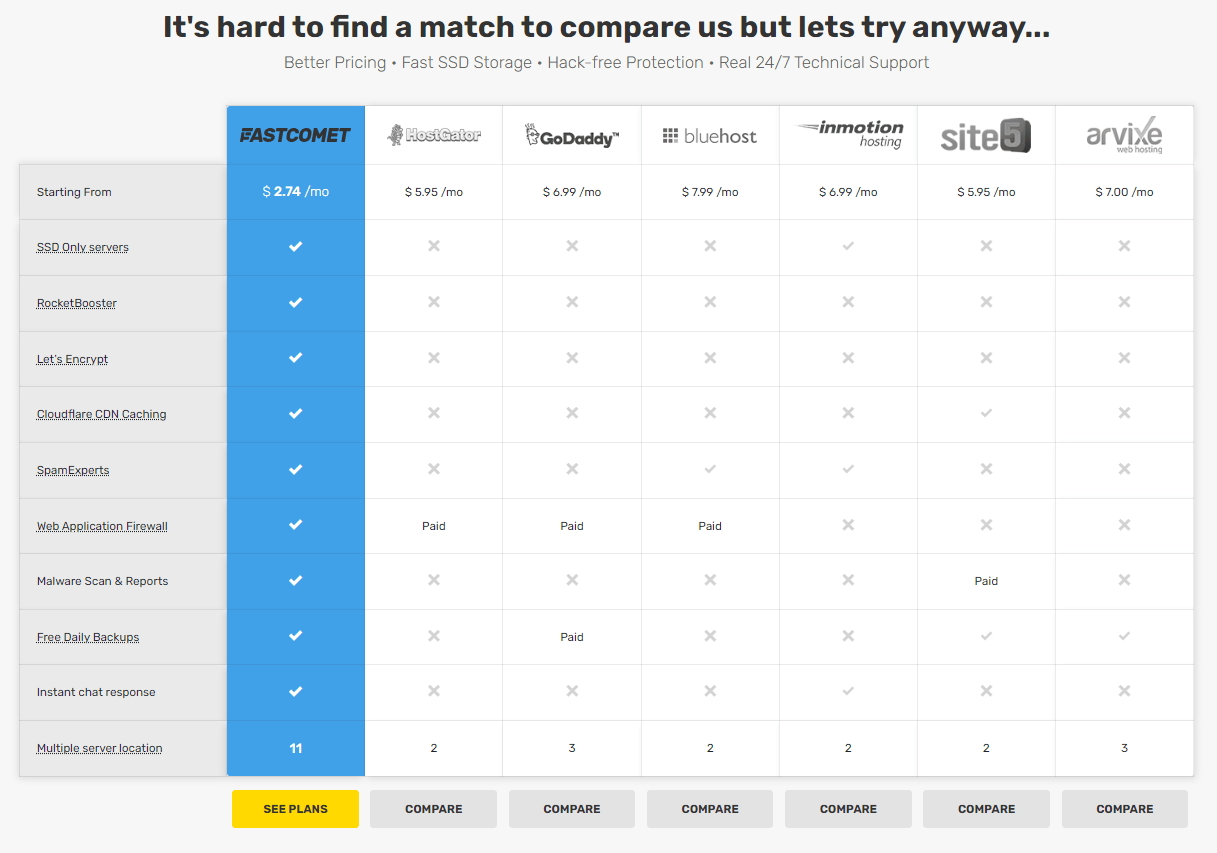The height and width of the screenshot is (853, 1217).
Task: Open the Web Application Firewall link
Action: (x=102, y=526)
